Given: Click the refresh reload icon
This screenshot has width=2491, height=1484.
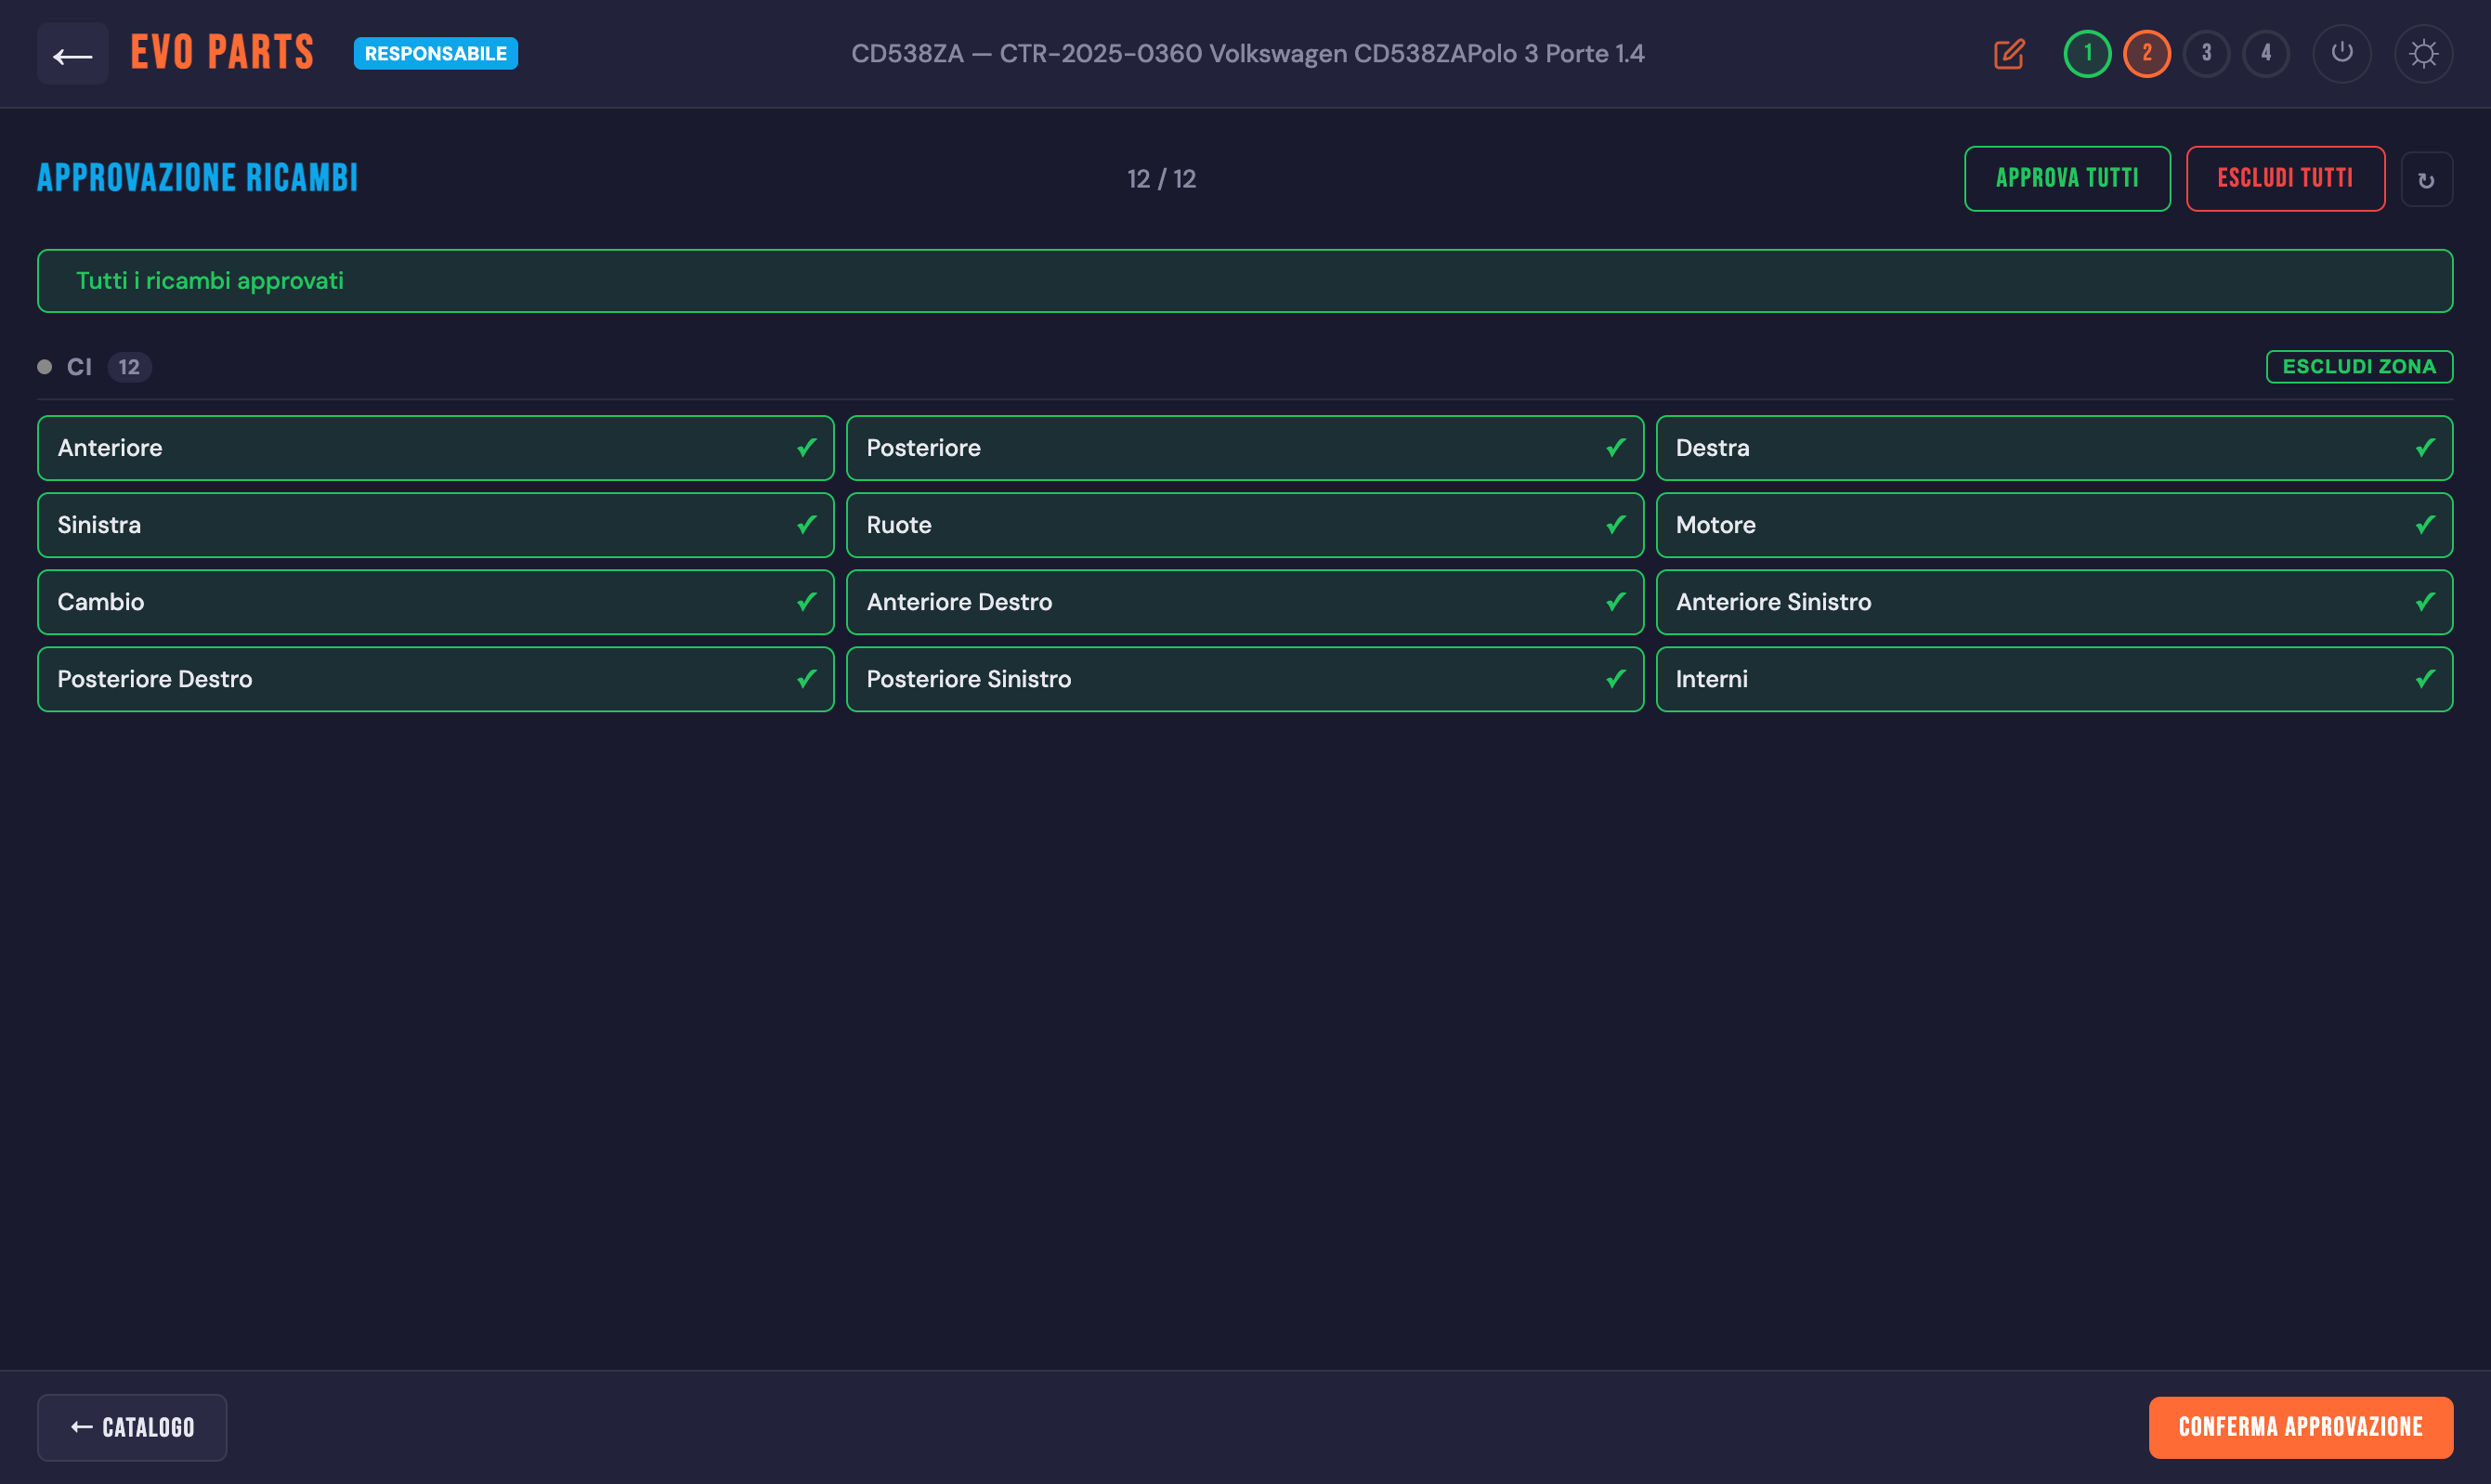Looking at the screenshot, I should [x=2425, y=180].
